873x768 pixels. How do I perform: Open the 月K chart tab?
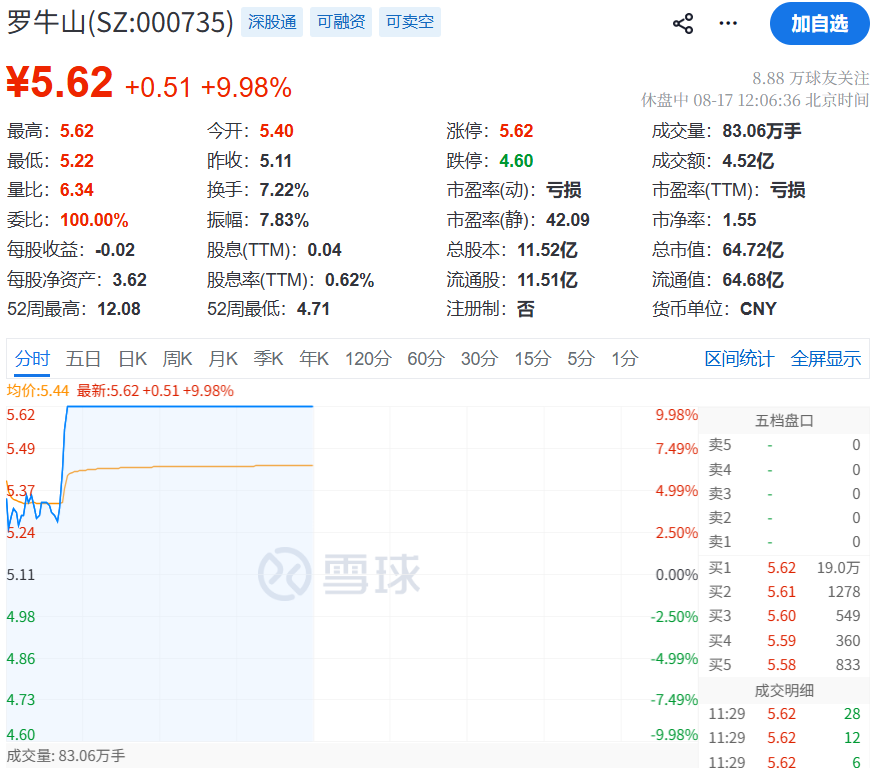click(x=223, y=359)
